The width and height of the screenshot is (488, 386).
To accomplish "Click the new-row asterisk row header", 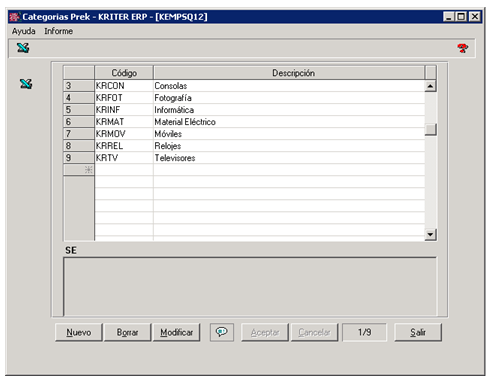I will 79,170.
